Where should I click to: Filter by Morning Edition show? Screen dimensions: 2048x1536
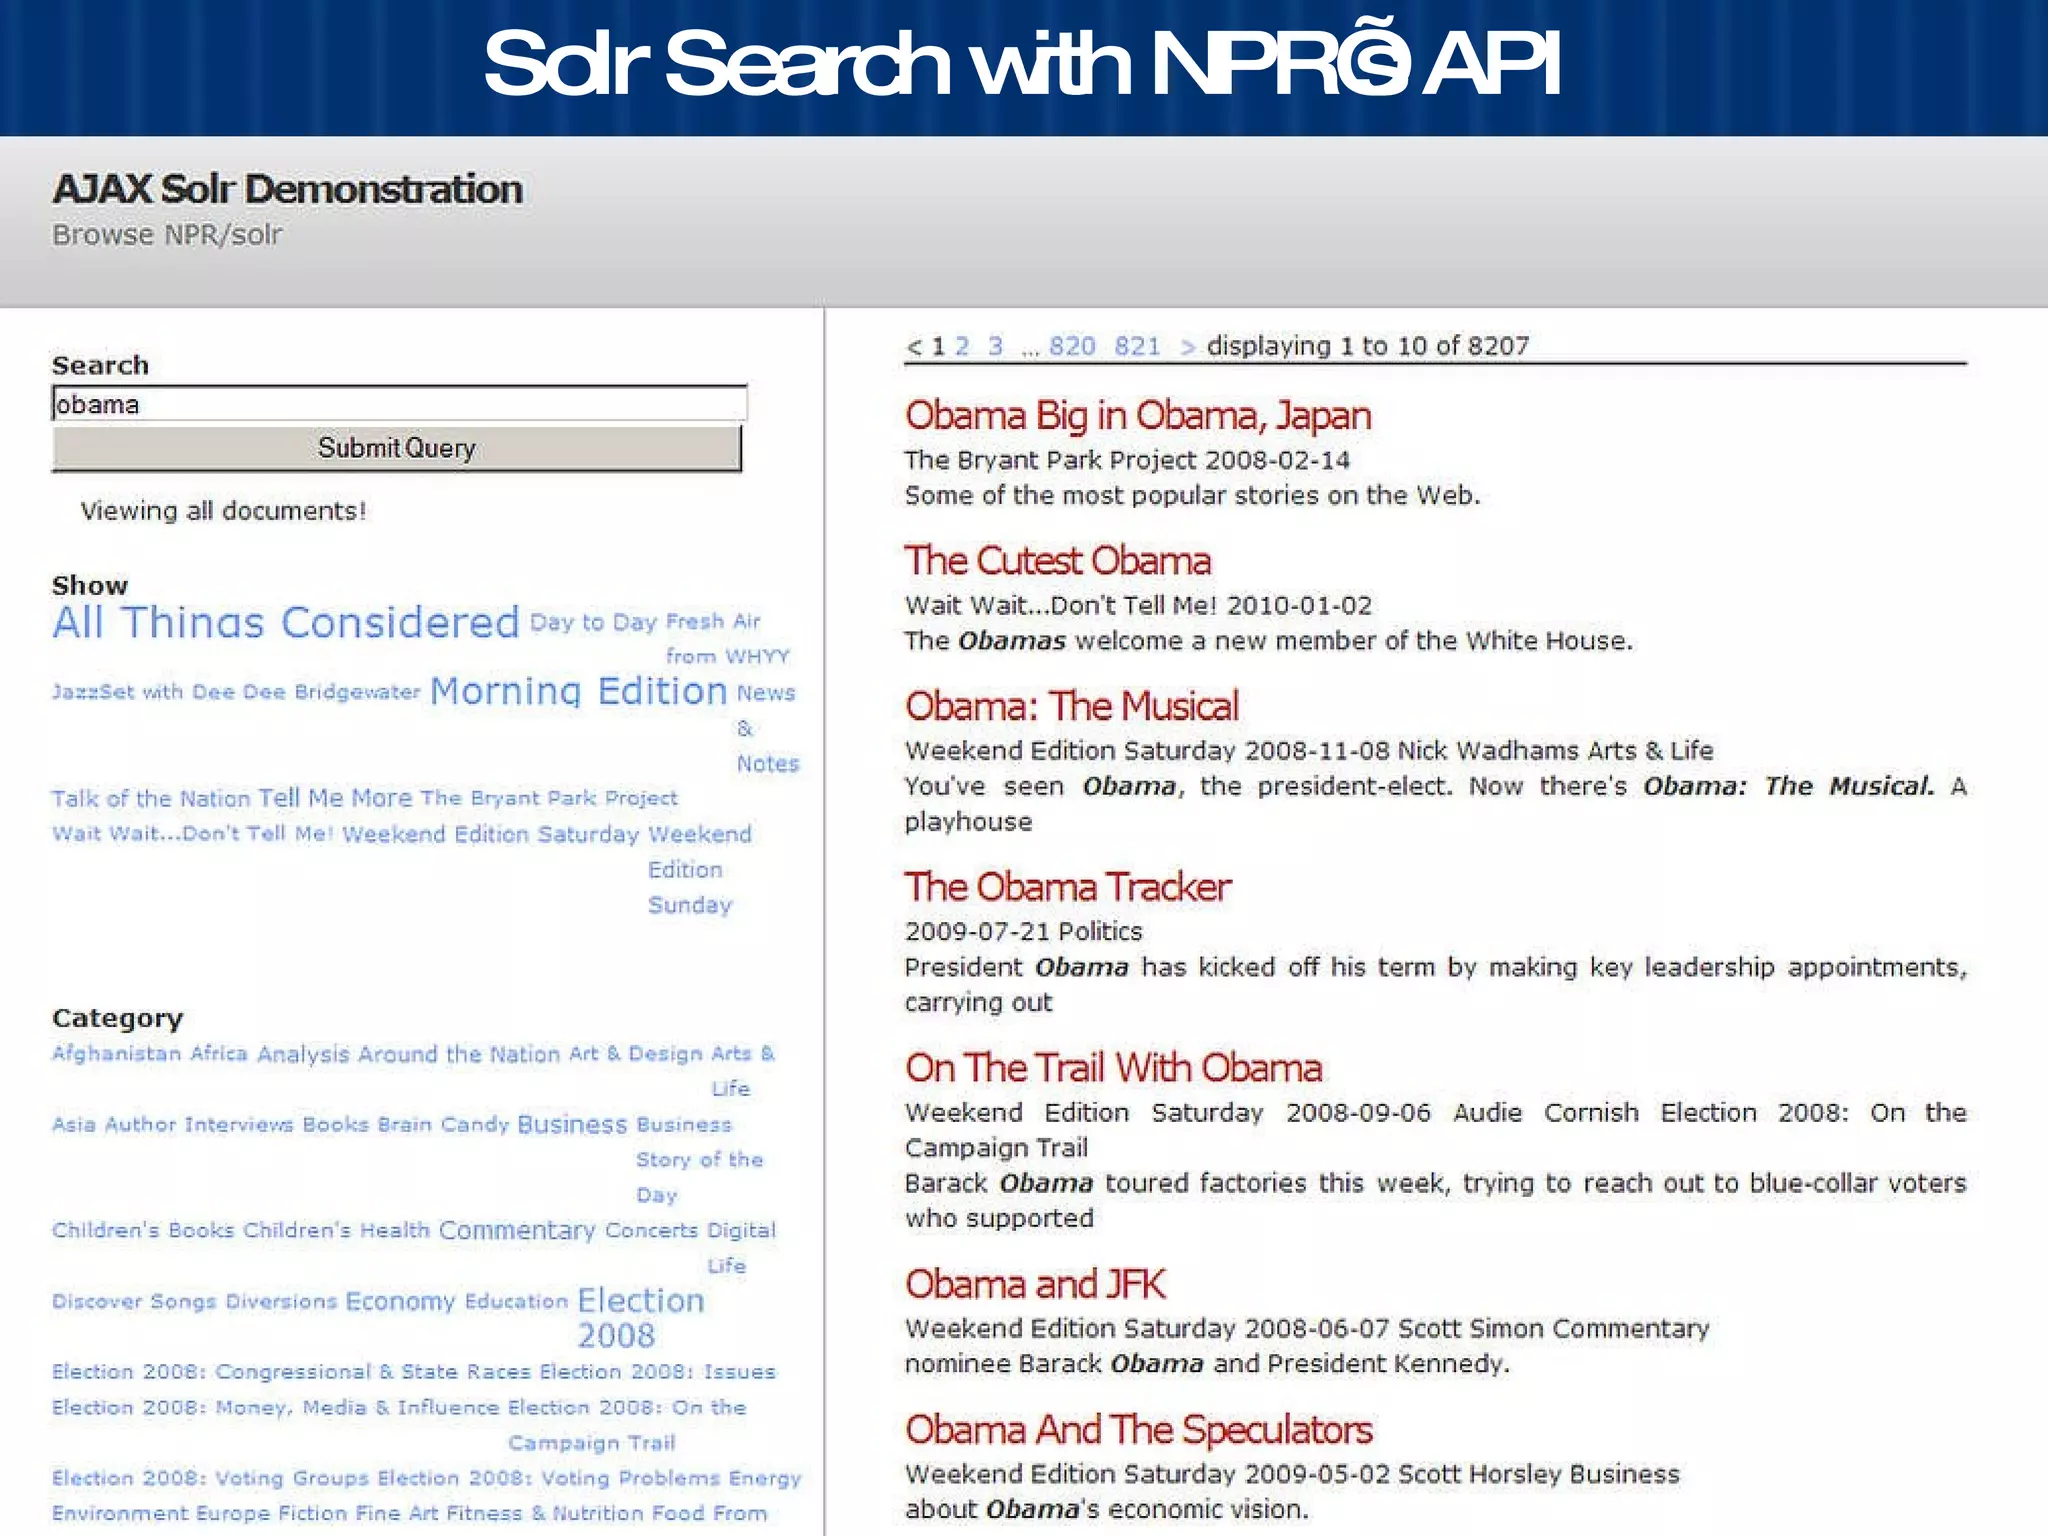(x=578, y=691)
